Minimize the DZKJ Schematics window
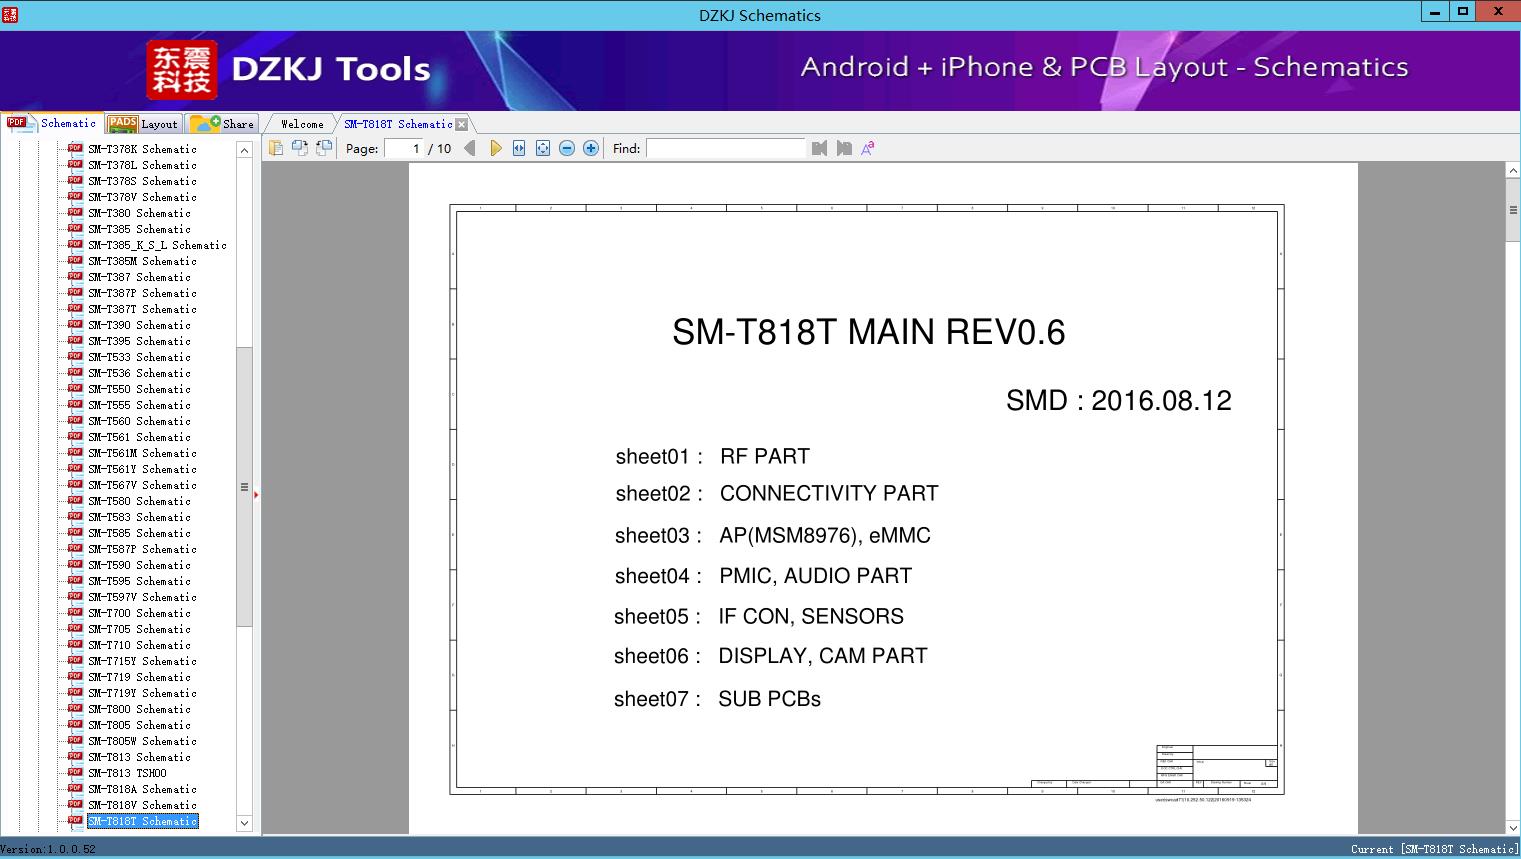This screenshot has width=1521, height=859. pyautogui.click(x=1436, y=12)
